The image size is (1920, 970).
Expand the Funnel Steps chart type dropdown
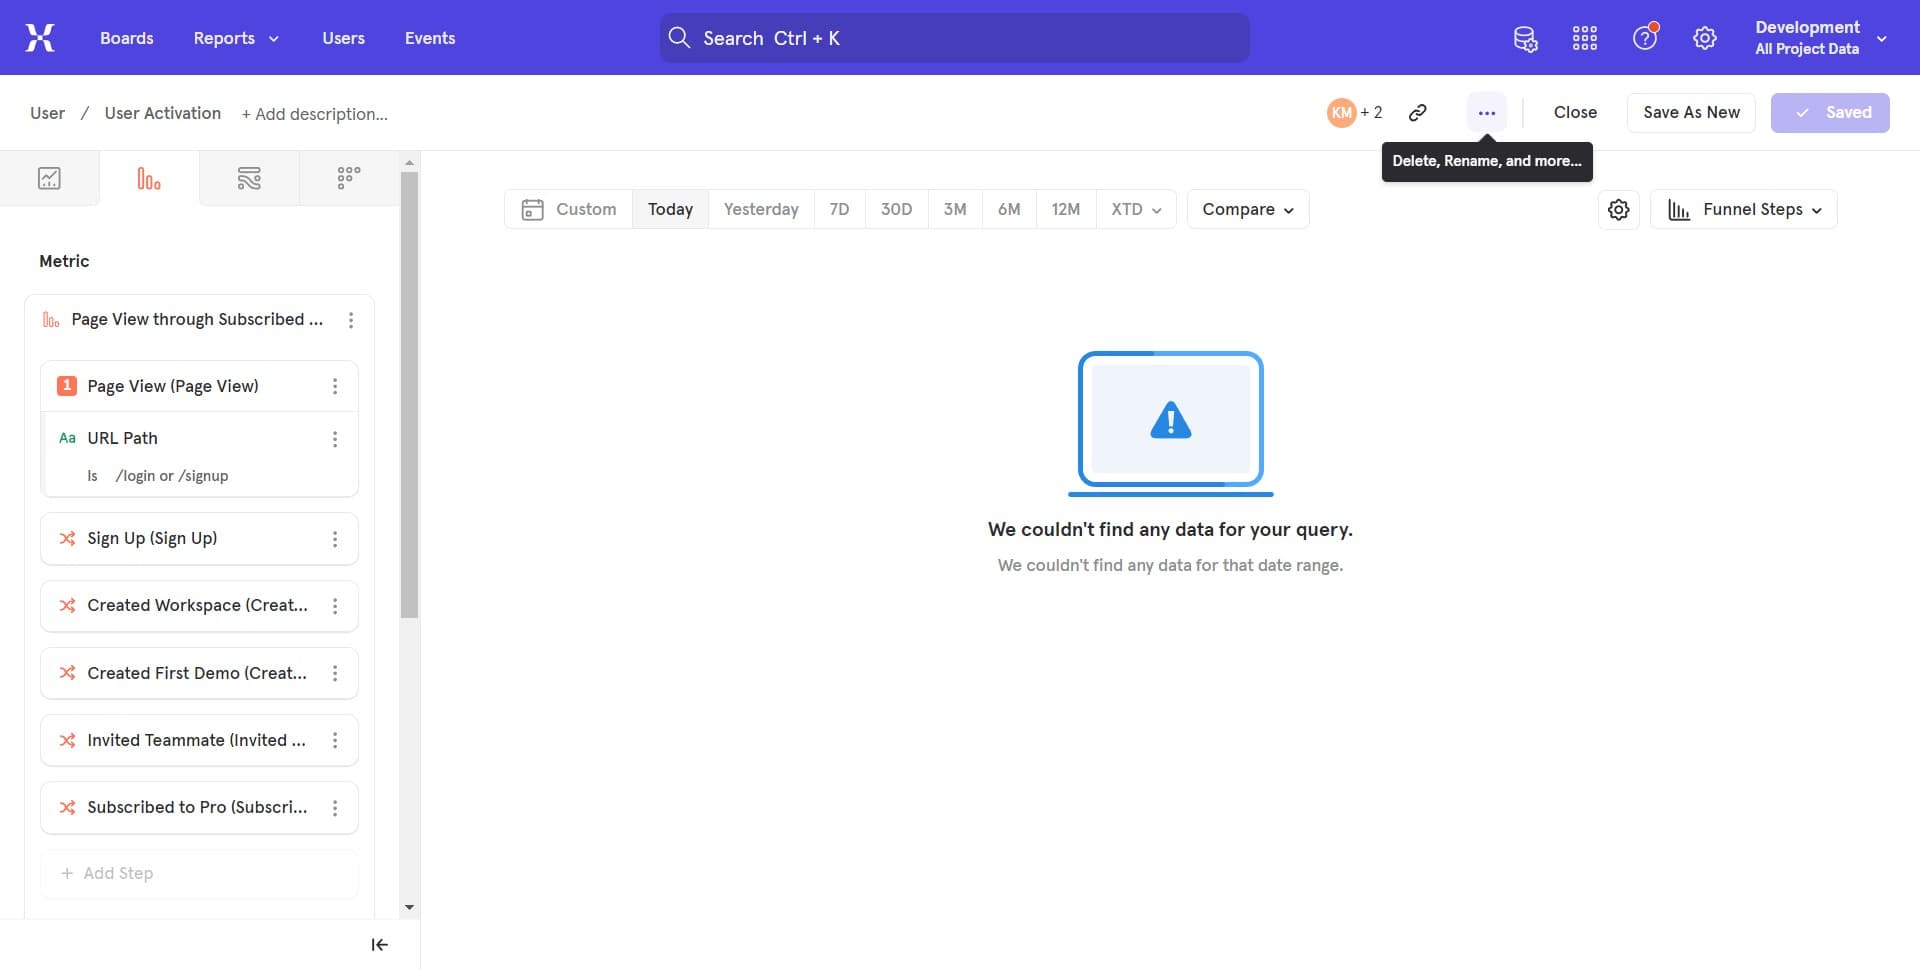coord(1743,210)
